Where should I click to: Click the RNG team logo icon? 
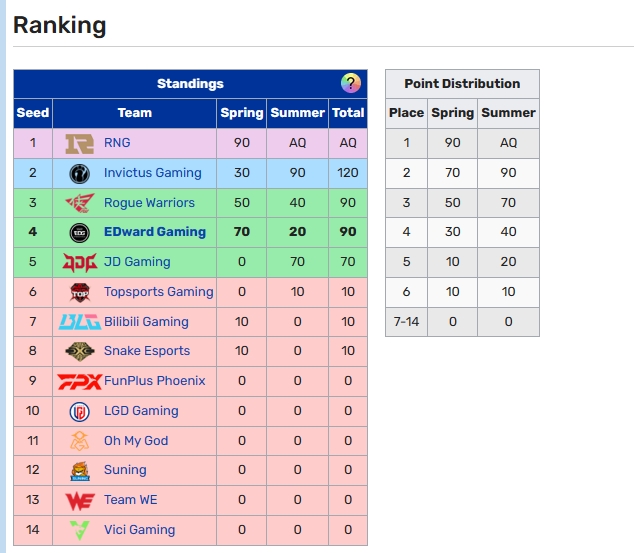click(x=79, y=143)
